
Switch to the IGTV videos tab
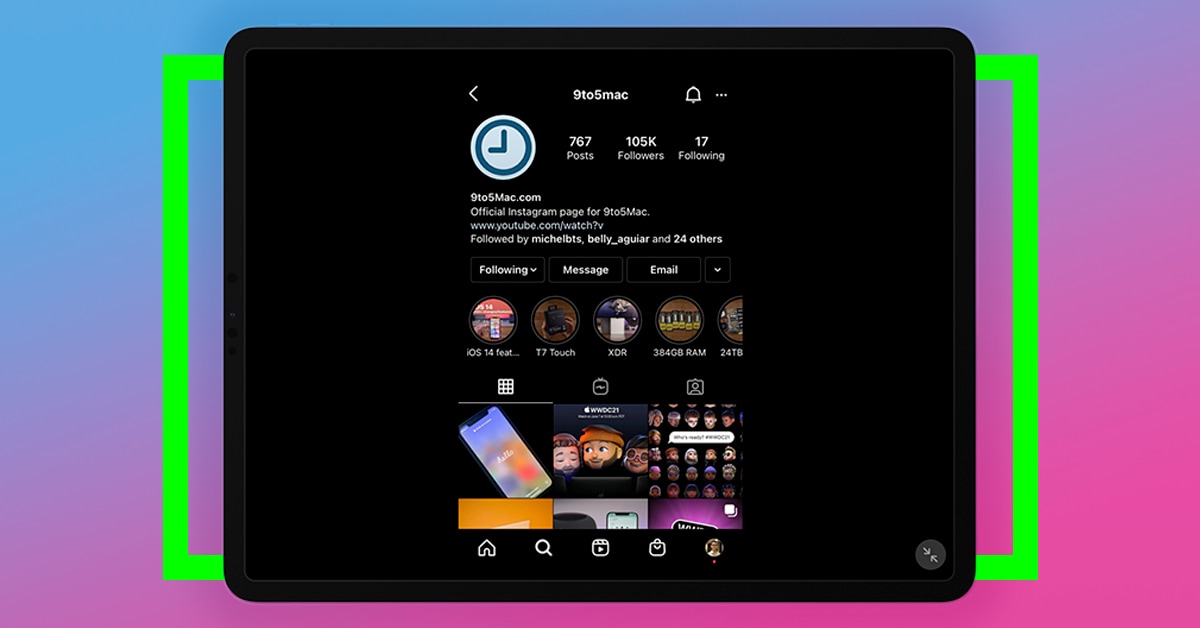tap(600, 387)
